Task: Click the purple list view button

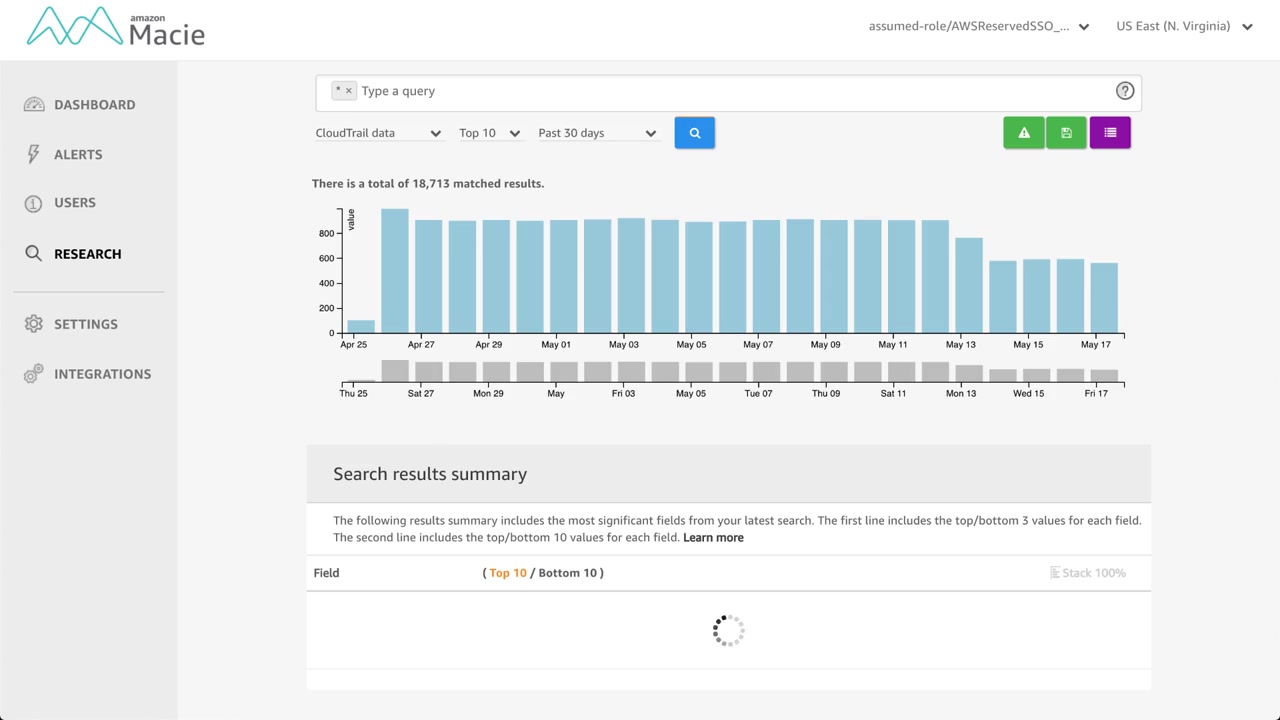Action: [1110, 133]
